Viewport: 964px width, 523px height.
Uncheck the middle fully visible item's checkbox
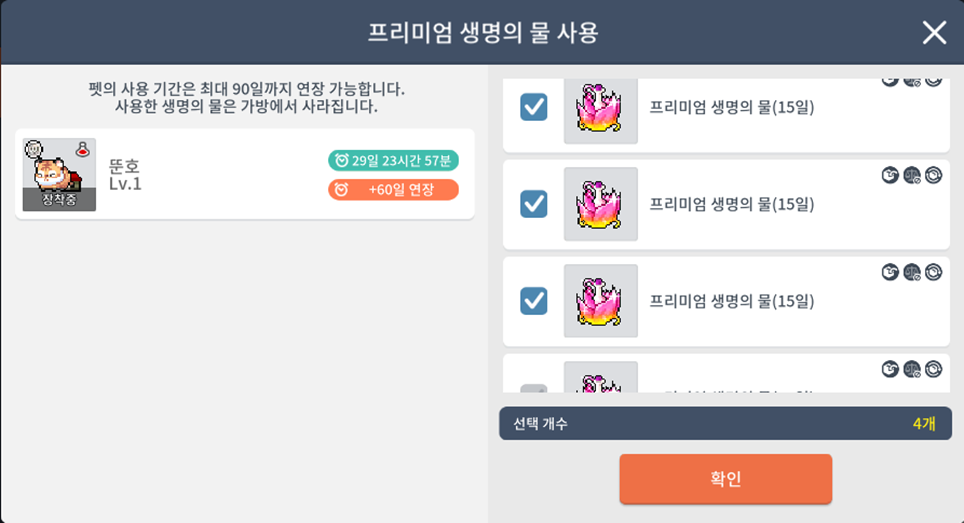(534, 204)
